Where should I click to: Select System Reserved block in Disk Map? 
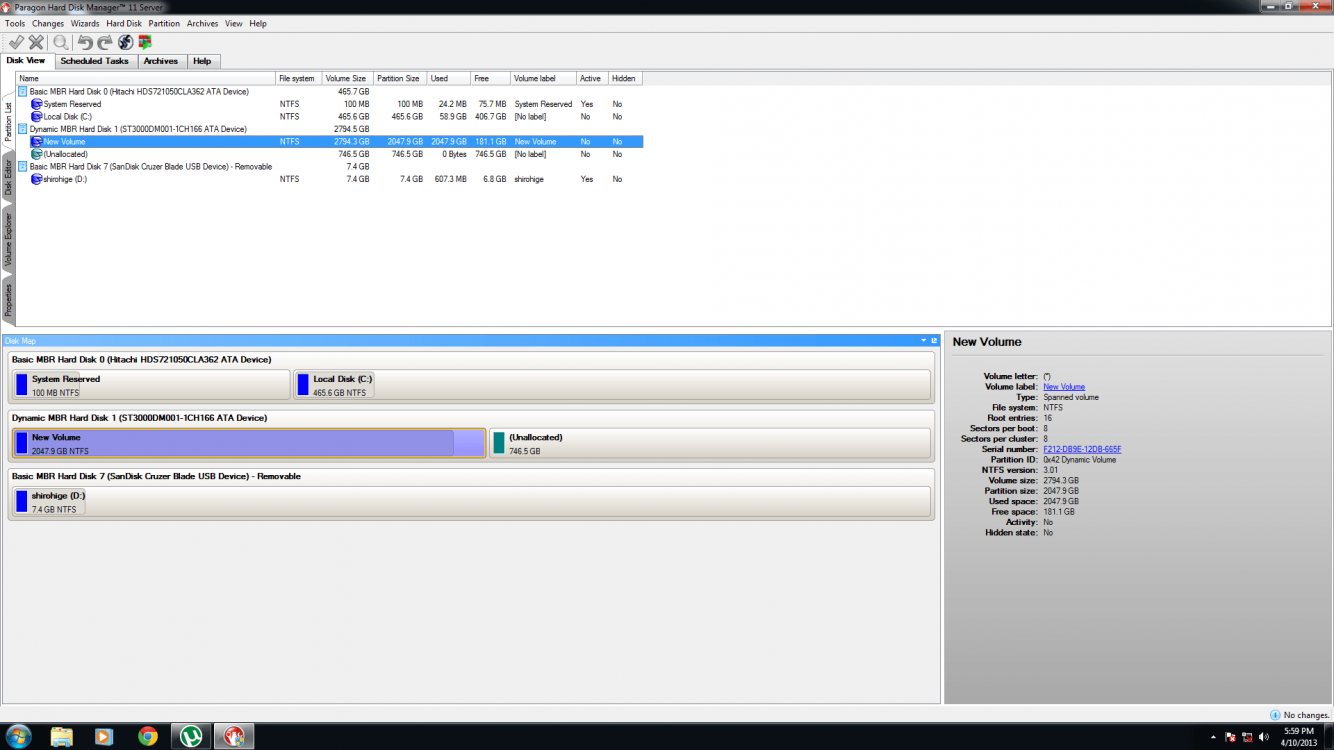click(x=151, y=385)
